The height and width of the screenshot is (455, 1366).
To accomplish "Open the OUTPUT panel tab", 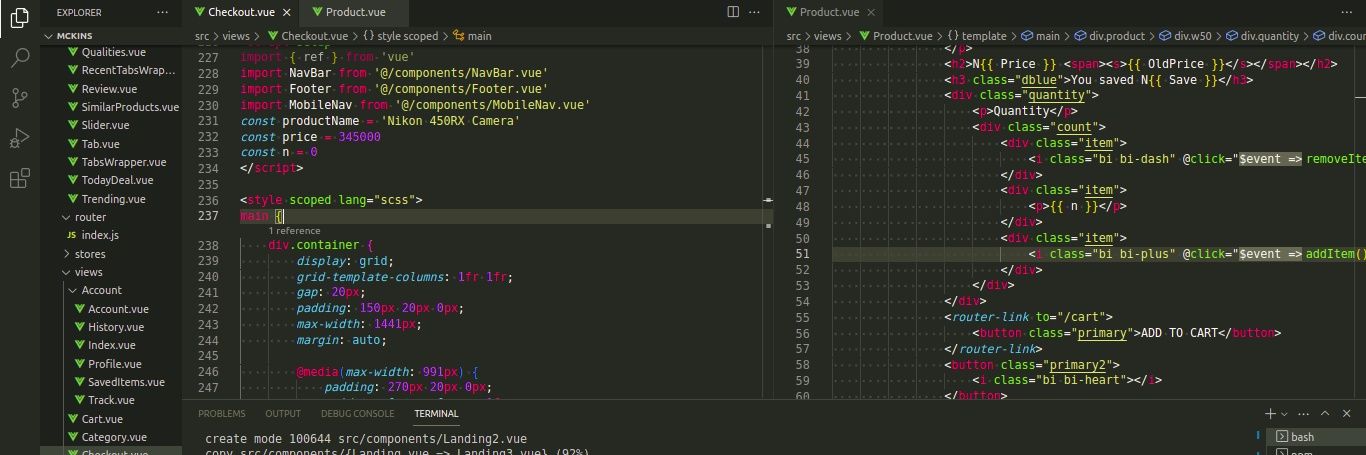I will [282, 413].
